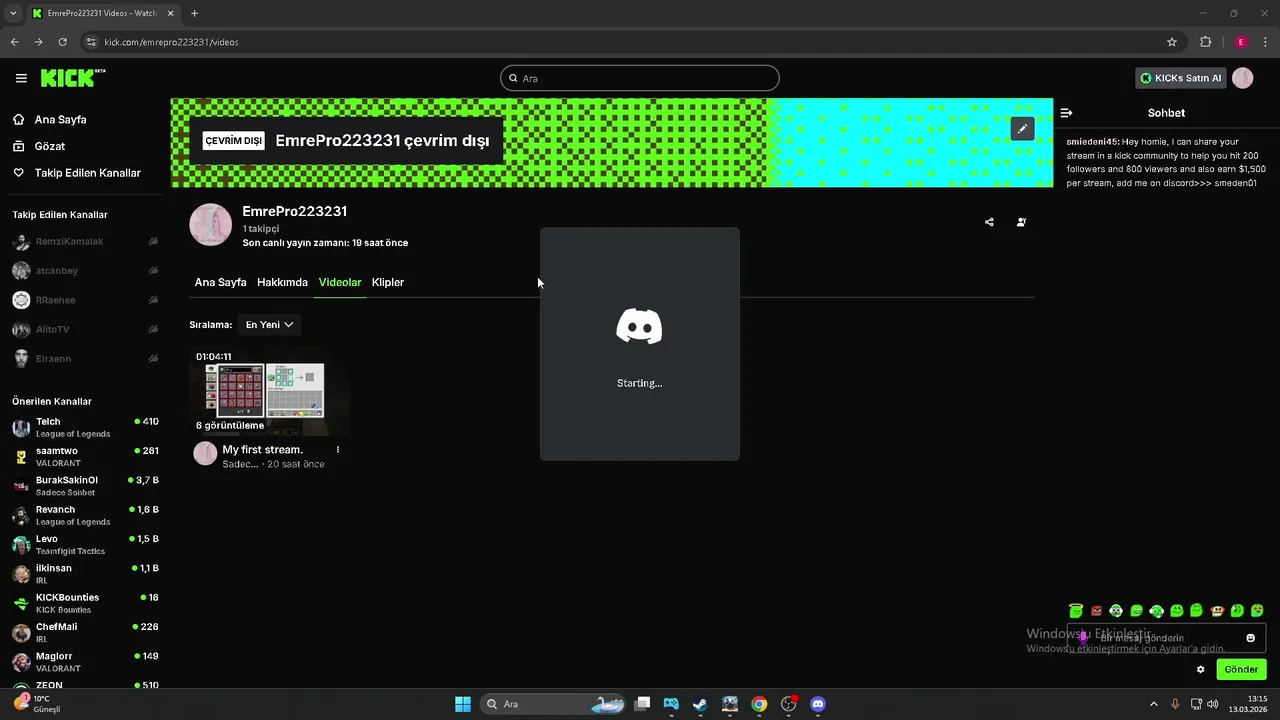
Task: Open Chrome extensions puzzle icon
Action: 1205,42
